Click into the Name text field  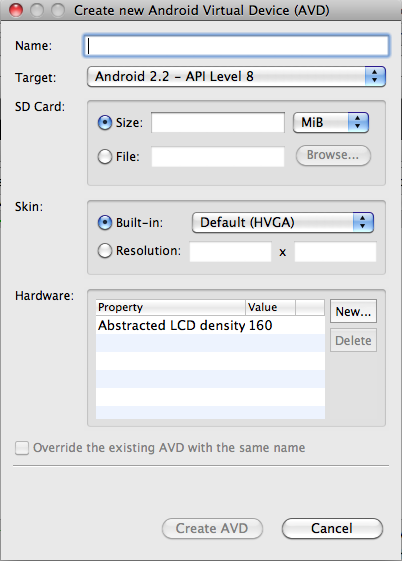(x=236, y=46)
